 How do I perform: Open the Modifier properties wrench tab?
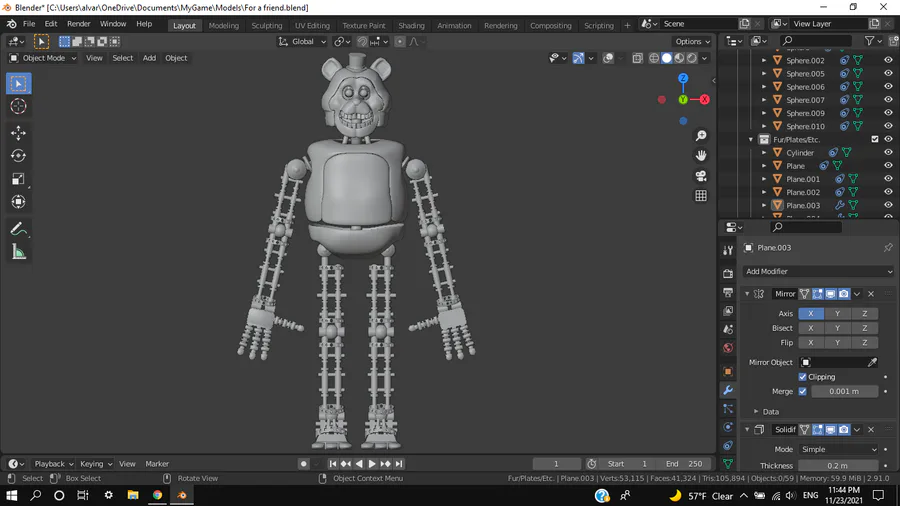tap(728, 390)
